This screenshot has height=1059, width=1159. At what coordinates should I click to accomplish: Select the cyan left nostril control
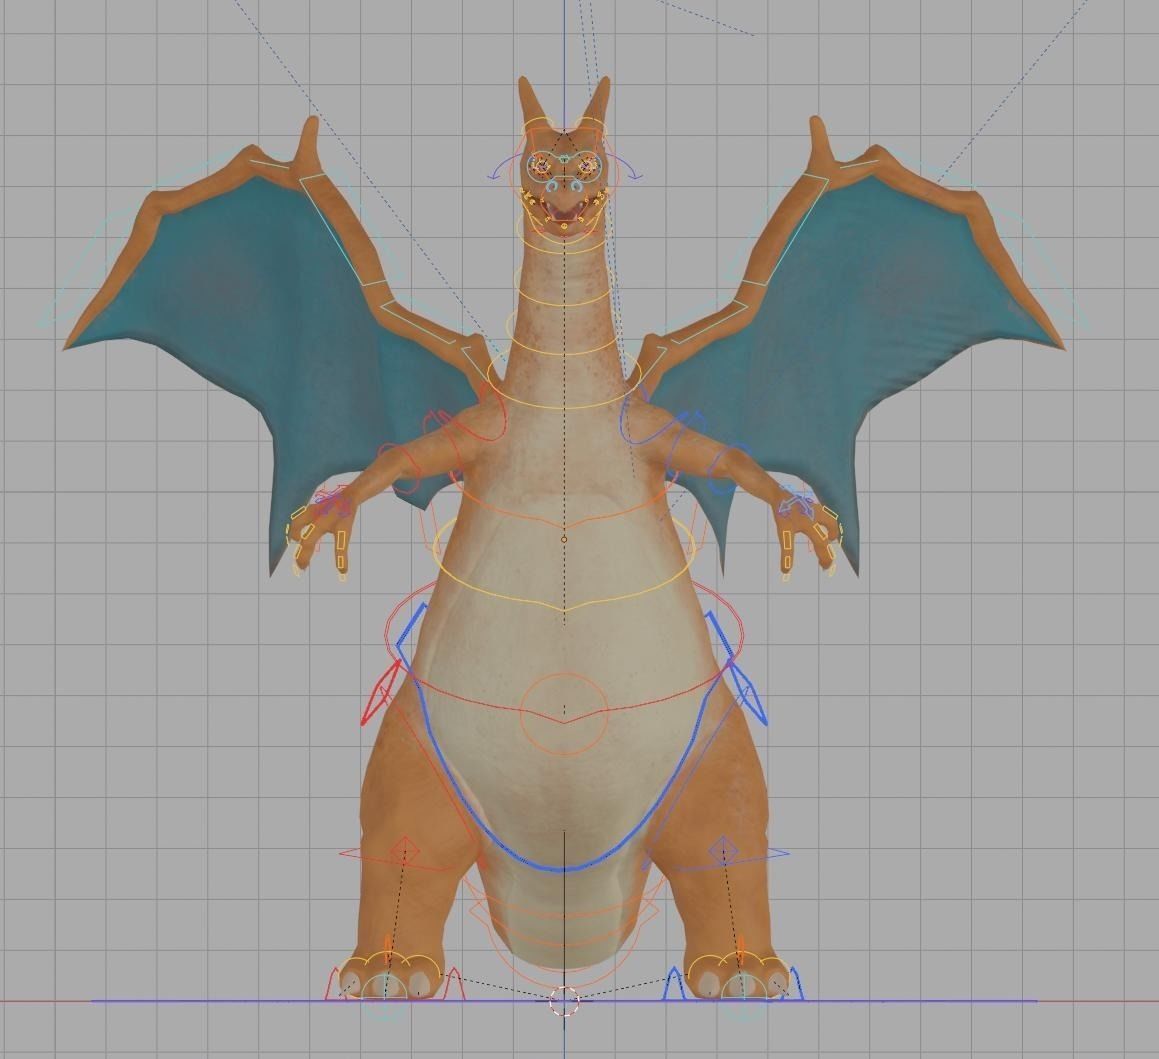(551, 187)
